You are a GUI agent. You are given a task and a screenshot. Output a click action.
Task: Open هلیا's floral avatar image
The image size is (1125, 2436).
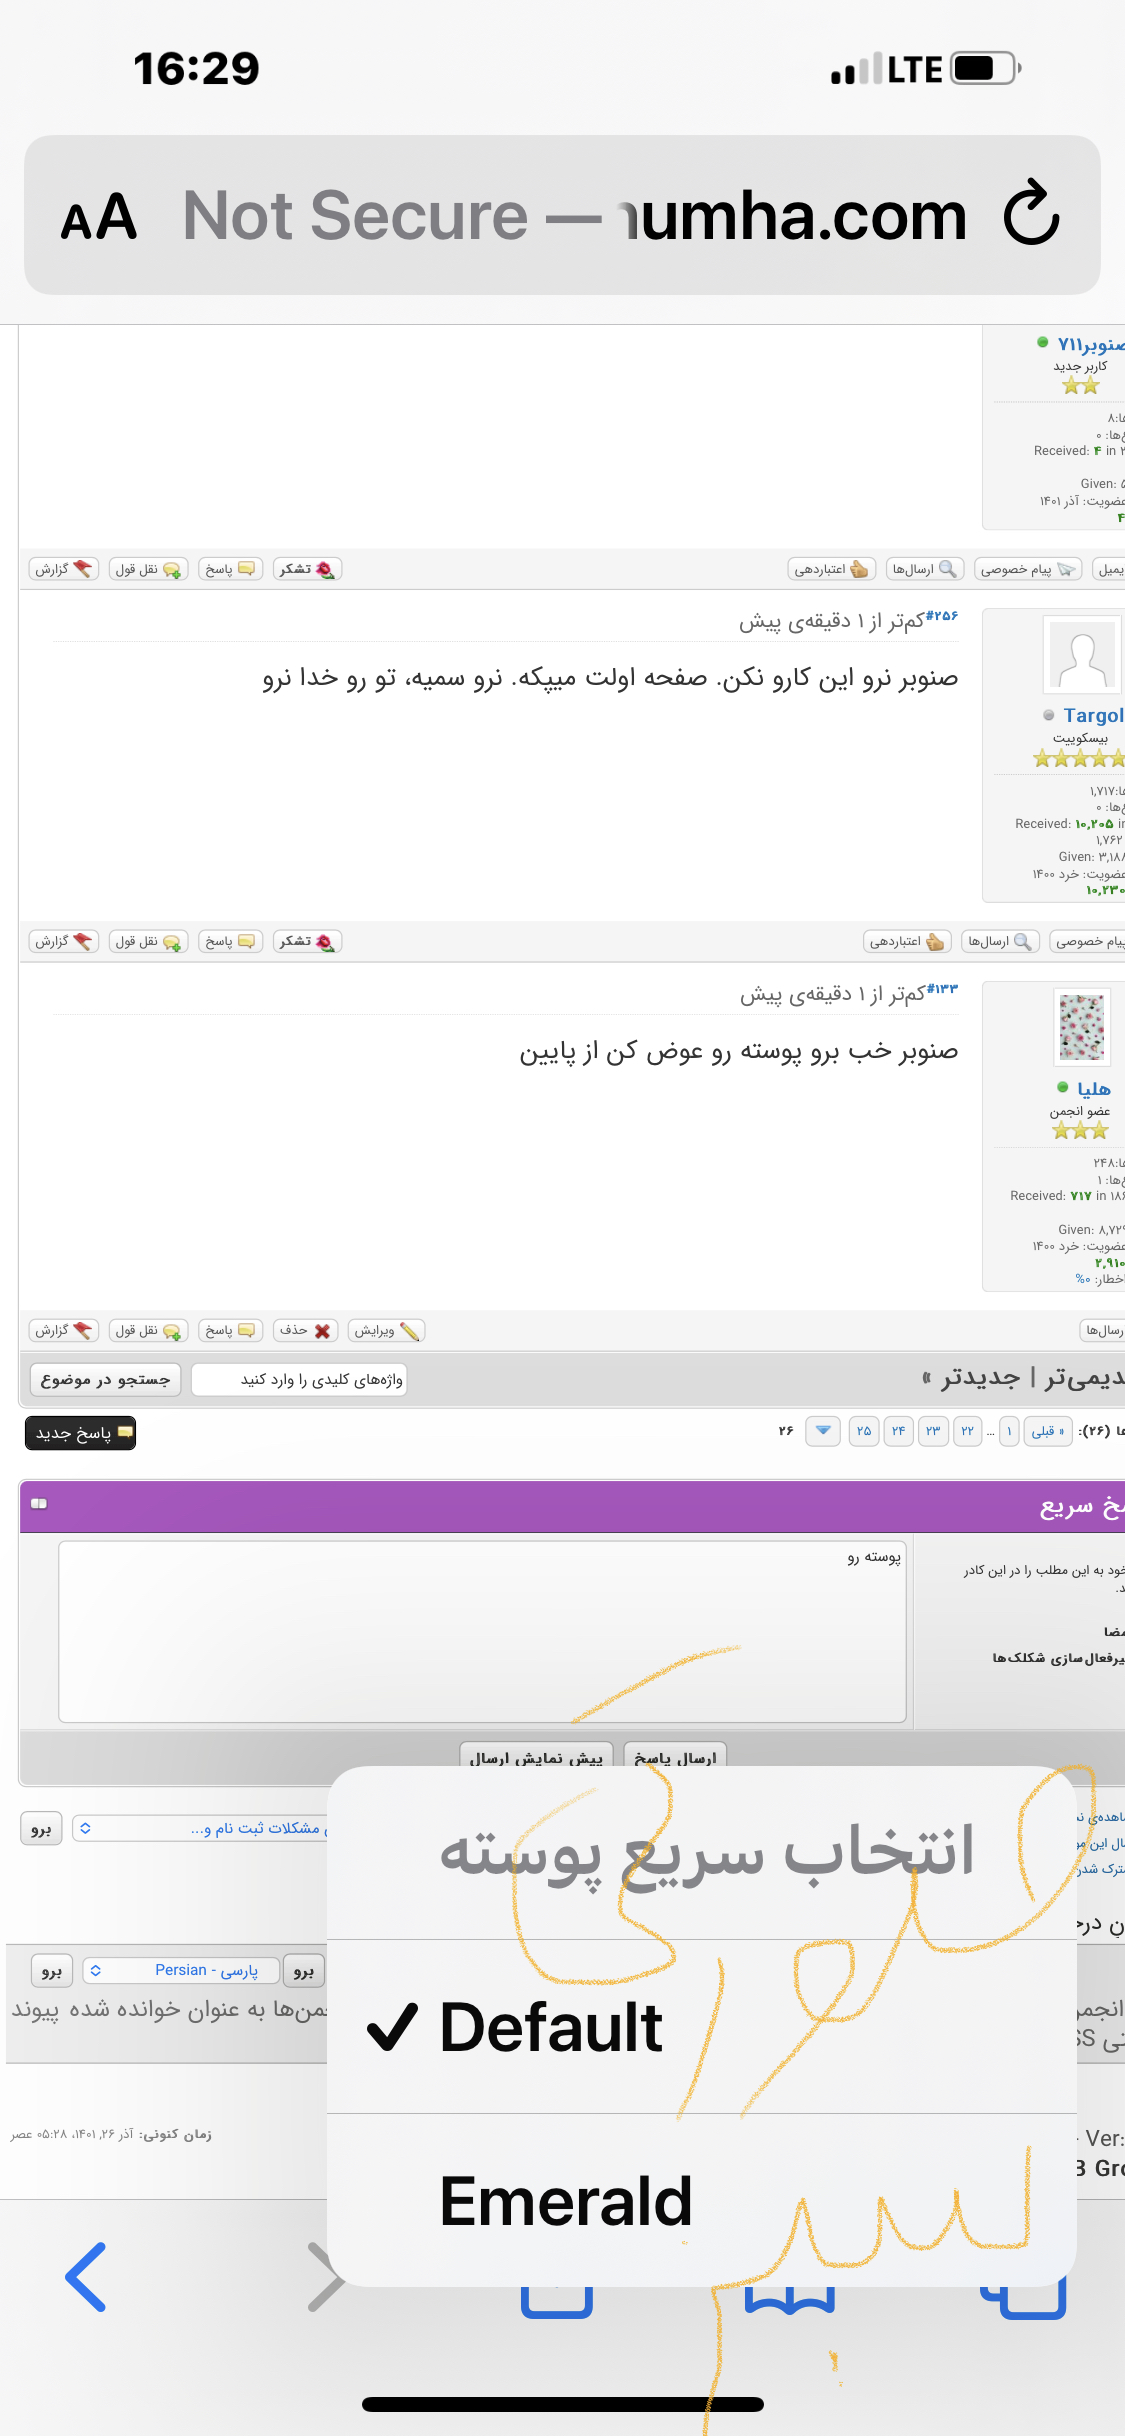pos(1082,1027)
